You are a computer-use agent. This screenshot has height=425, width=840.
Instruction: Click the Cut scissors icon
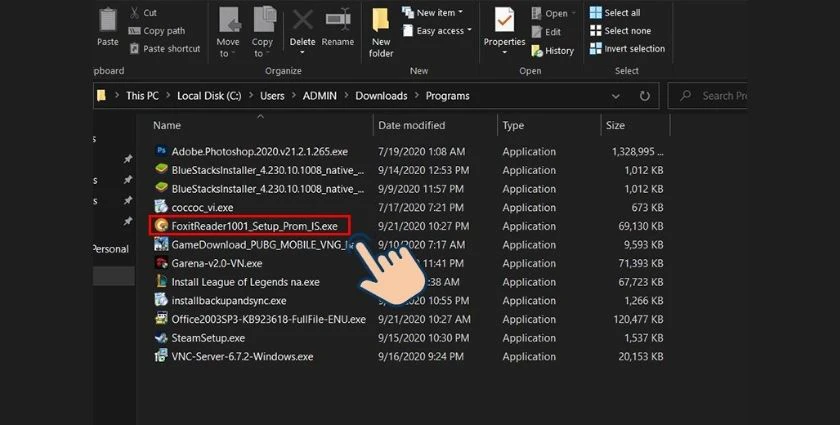(134, 12)
